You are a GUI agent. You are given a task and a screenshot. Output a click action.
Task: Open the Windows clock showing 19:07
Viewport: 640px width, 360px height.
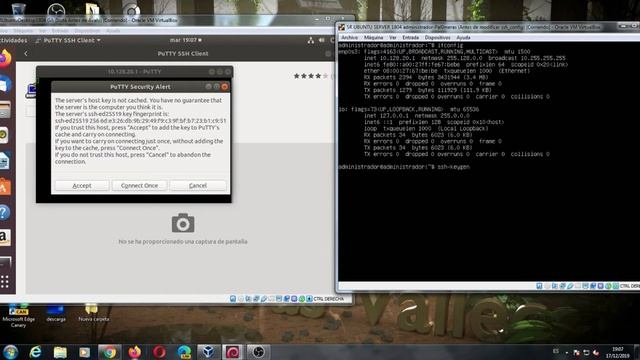(x=618, y=352)
